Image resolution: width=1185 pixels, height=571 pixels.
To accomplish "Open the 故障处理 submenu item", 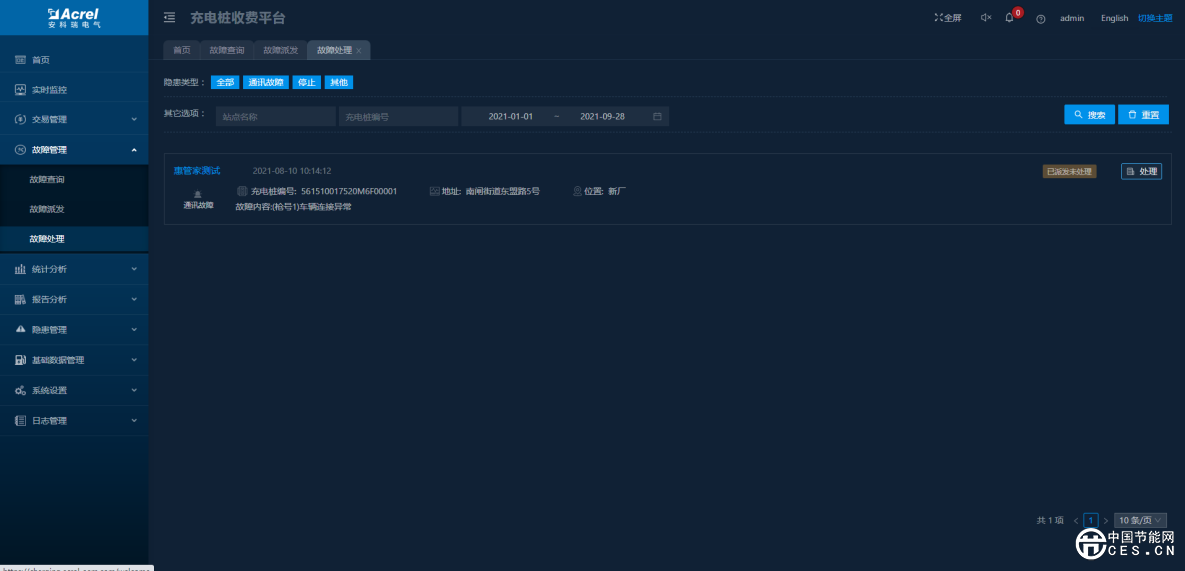I will pos(74,239).
